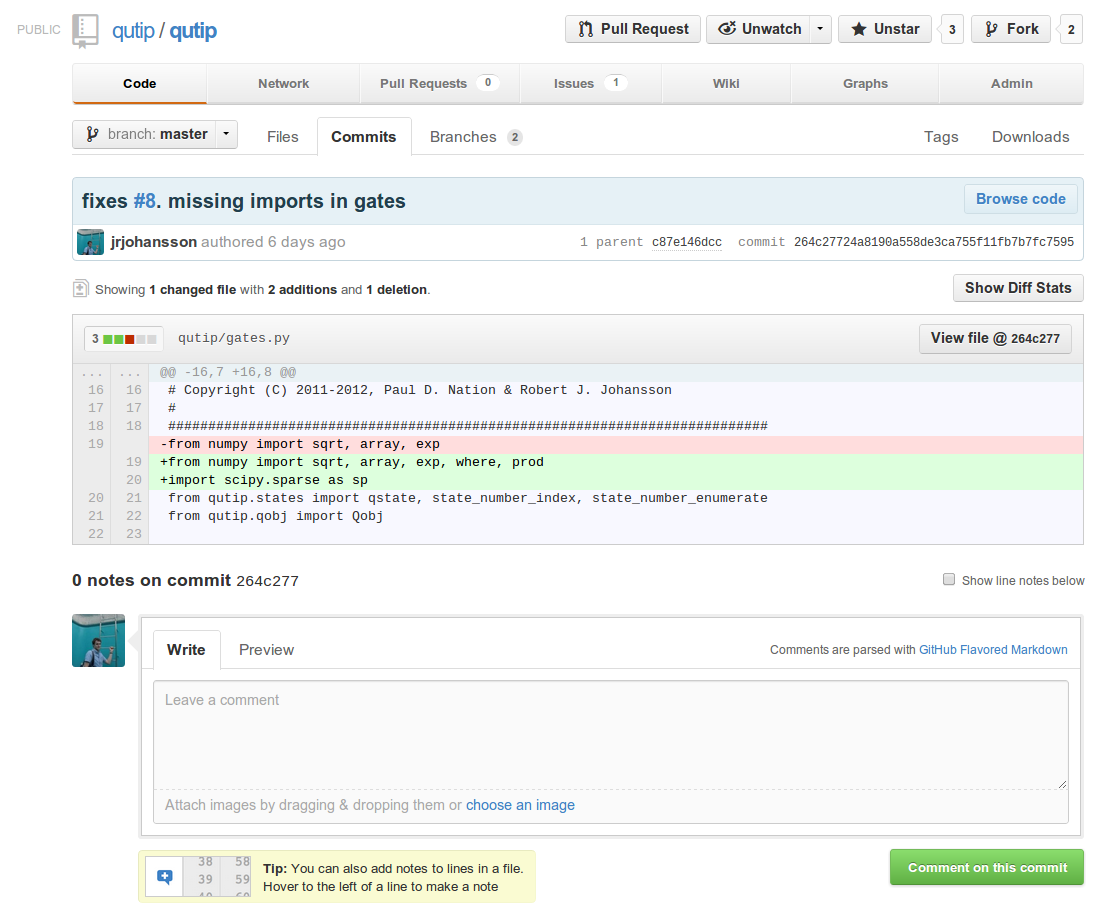Click Comment on this commit button
Screen dimensions: 1107x906
coord(986,867)
